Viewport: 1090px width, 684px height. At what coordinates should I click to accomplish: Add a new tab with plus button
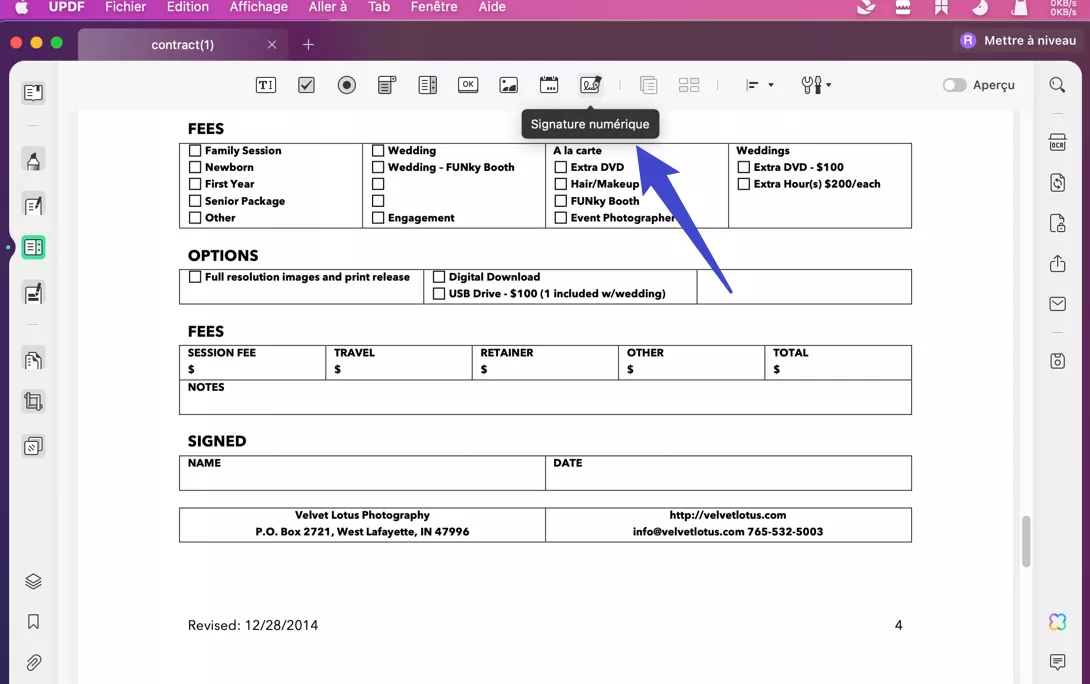point(308,44)
